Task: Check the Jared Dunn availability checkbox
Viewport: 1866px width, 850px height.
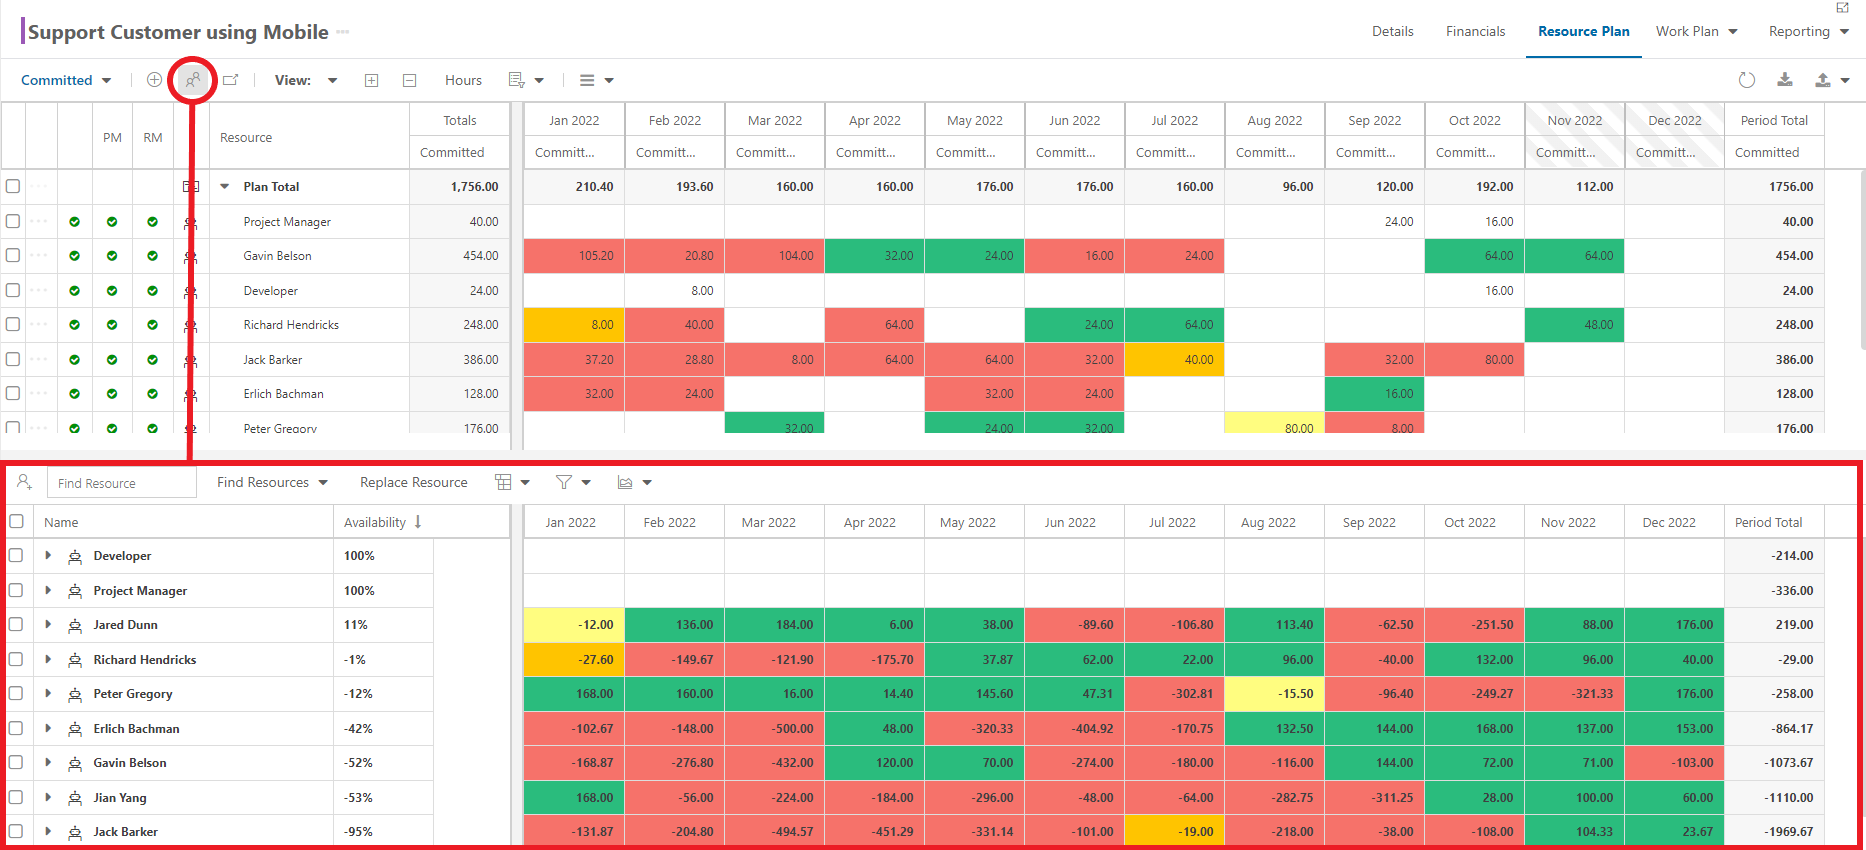Action: tap(16, 624)
